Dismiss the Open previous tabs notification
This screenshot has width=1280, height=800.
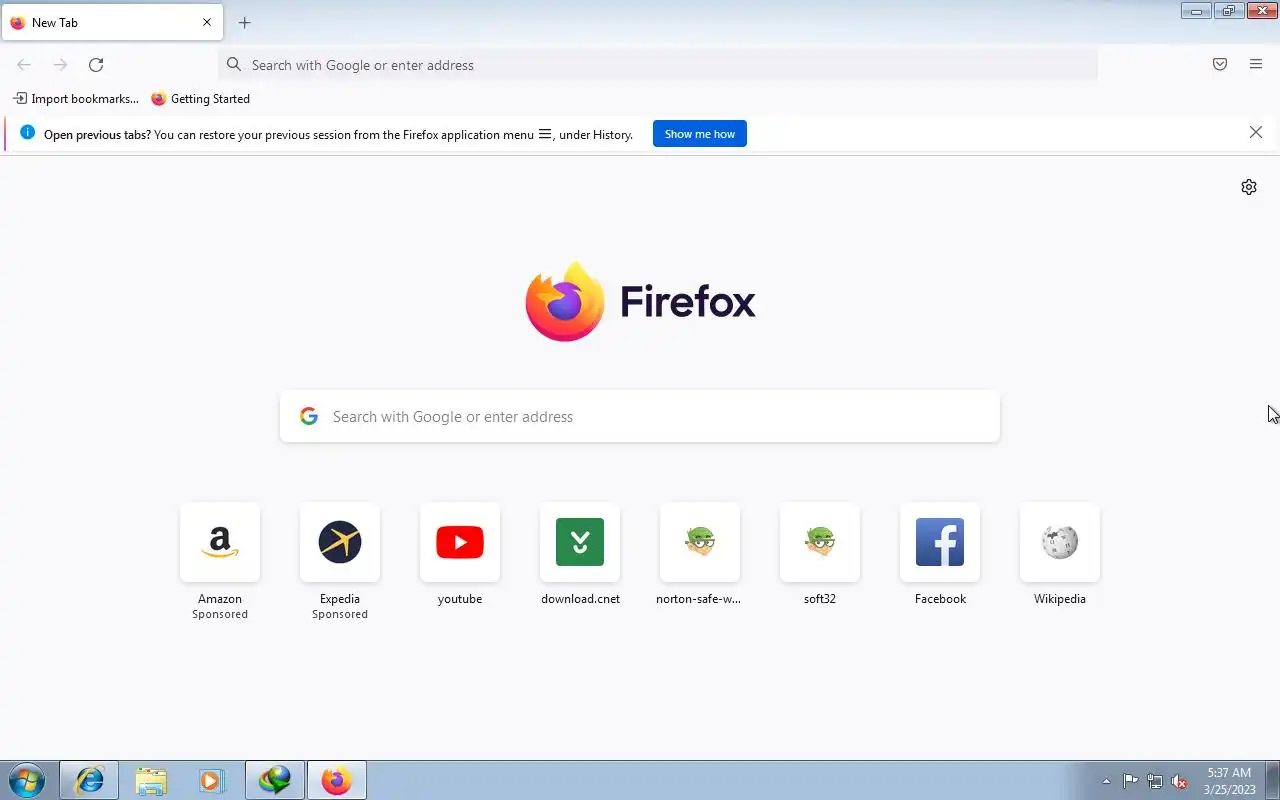(x=1256, y=133)
